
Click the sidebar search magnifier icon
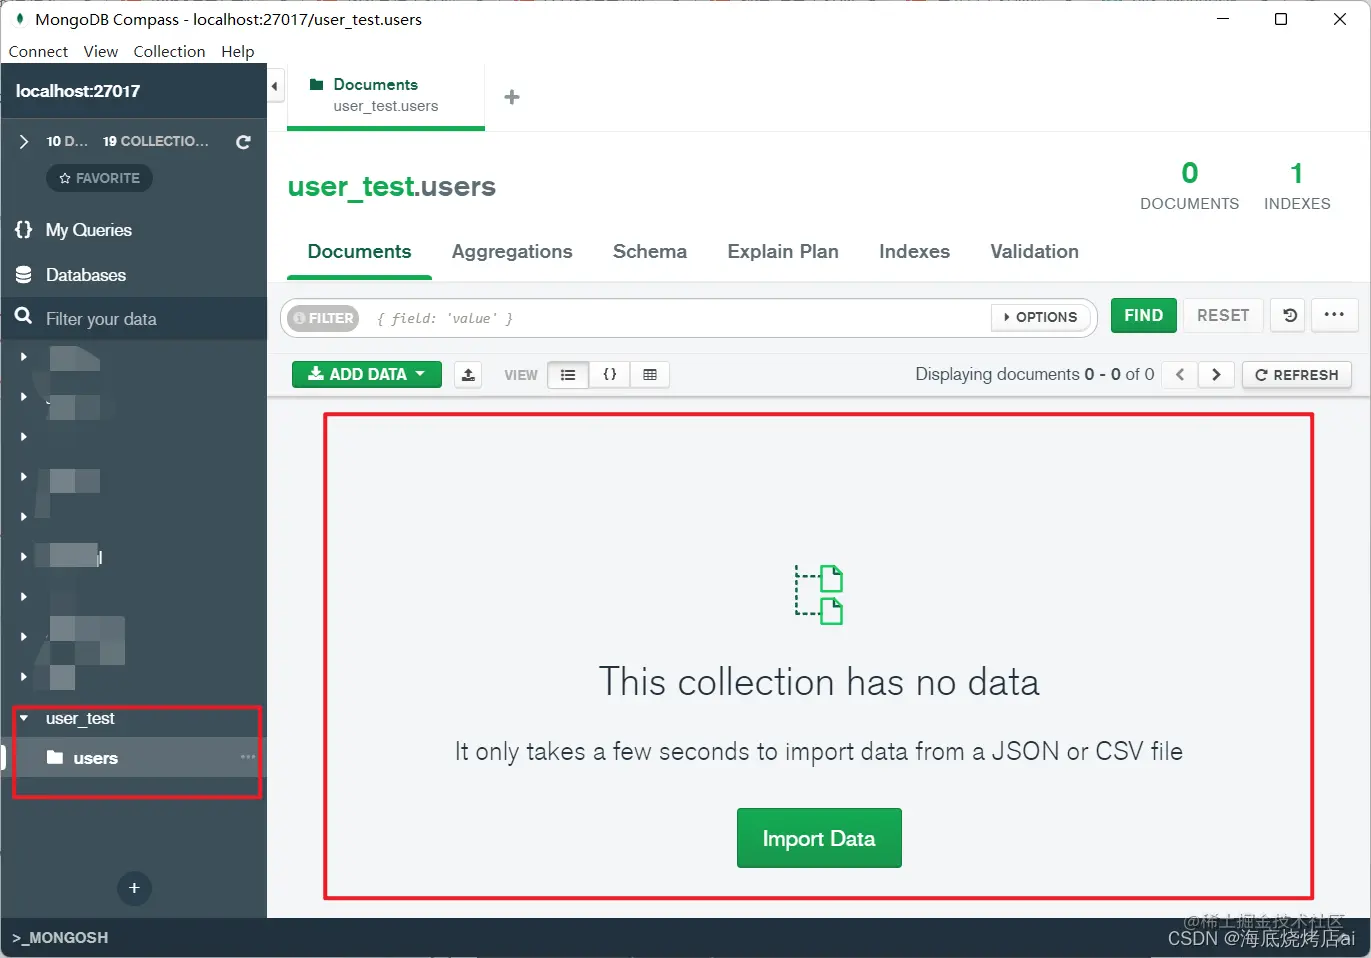coord(23,317)
